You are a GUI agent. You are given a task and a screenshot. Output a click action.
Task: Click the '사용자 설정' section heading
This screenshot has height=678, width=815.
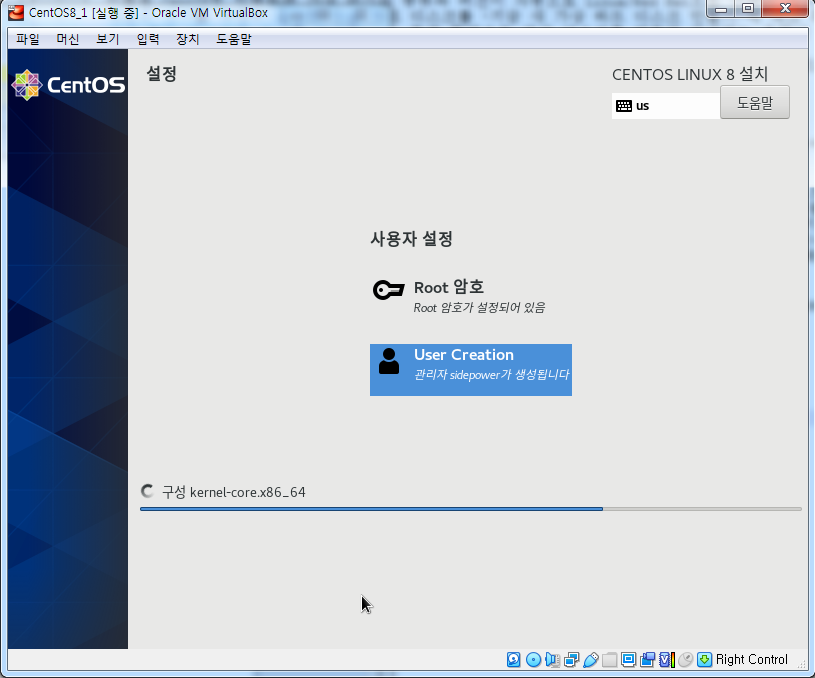click(411, 239)
